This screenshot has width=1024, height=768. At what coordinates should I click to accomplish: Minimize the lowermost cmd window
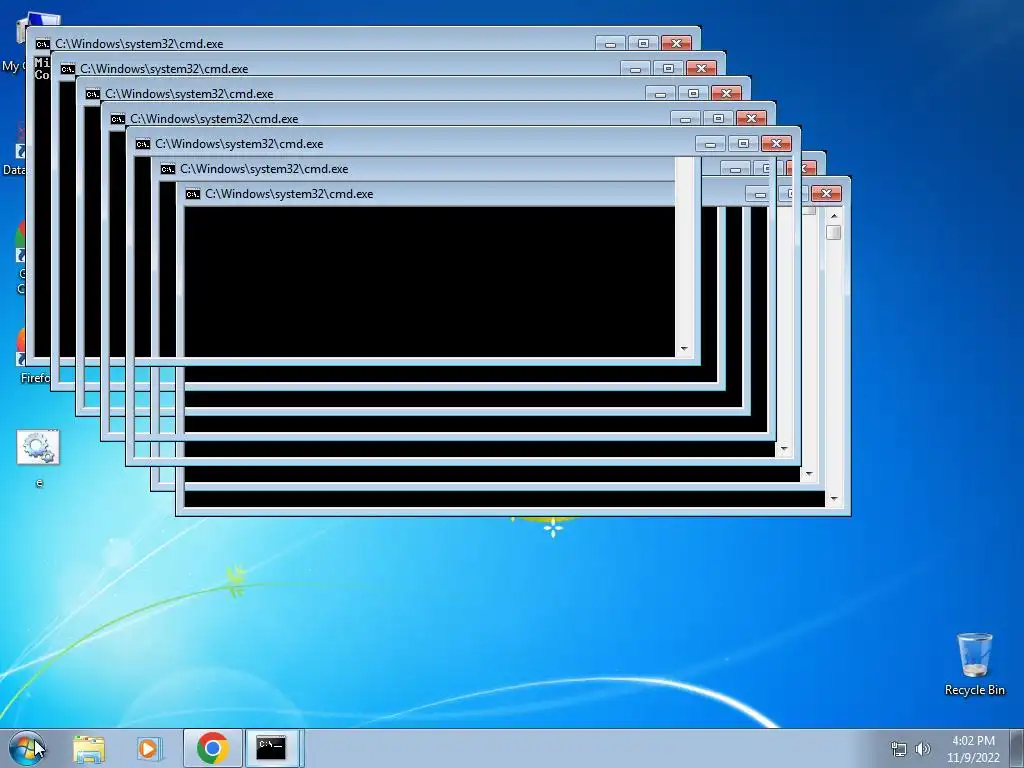760,194
